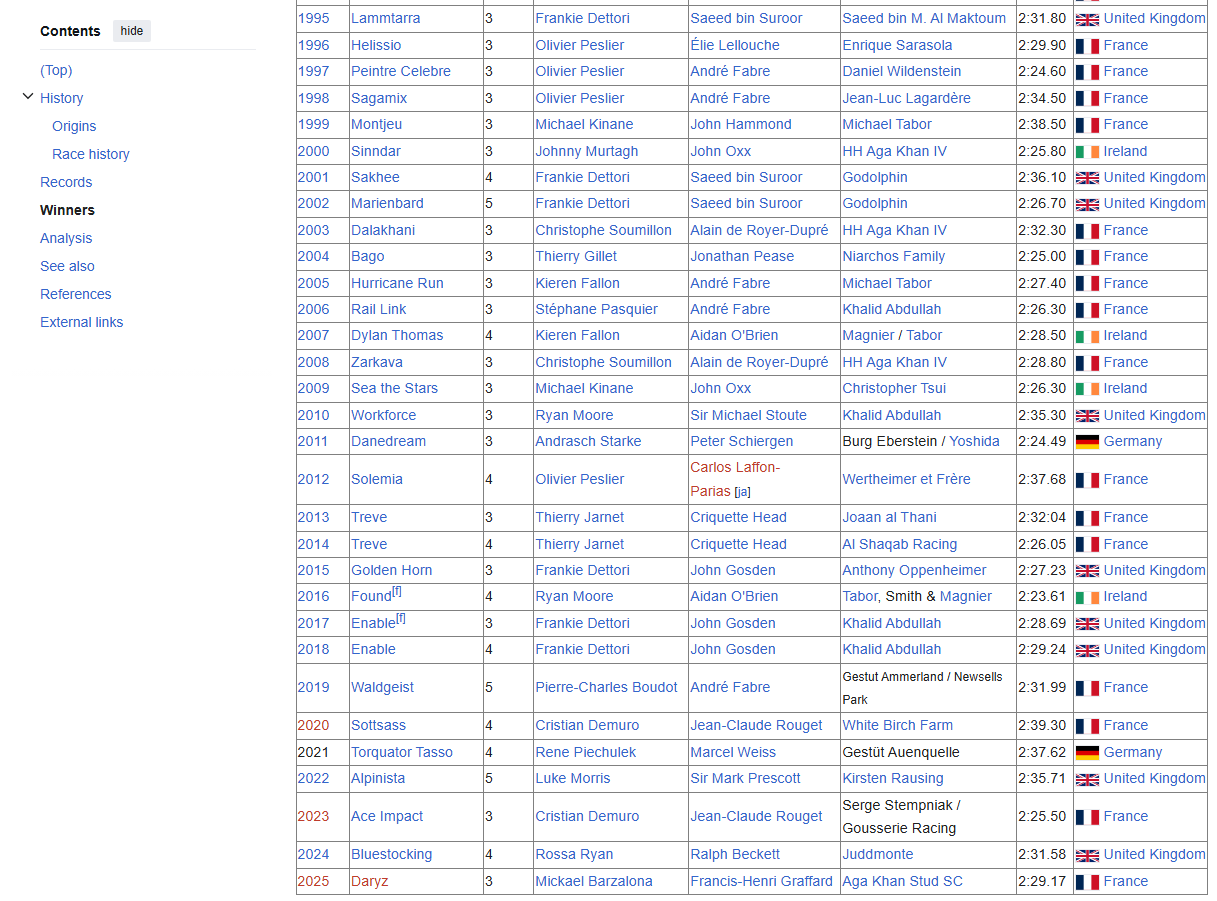Click the United Kingdom flag in the 1995 row

[1087, 18]
